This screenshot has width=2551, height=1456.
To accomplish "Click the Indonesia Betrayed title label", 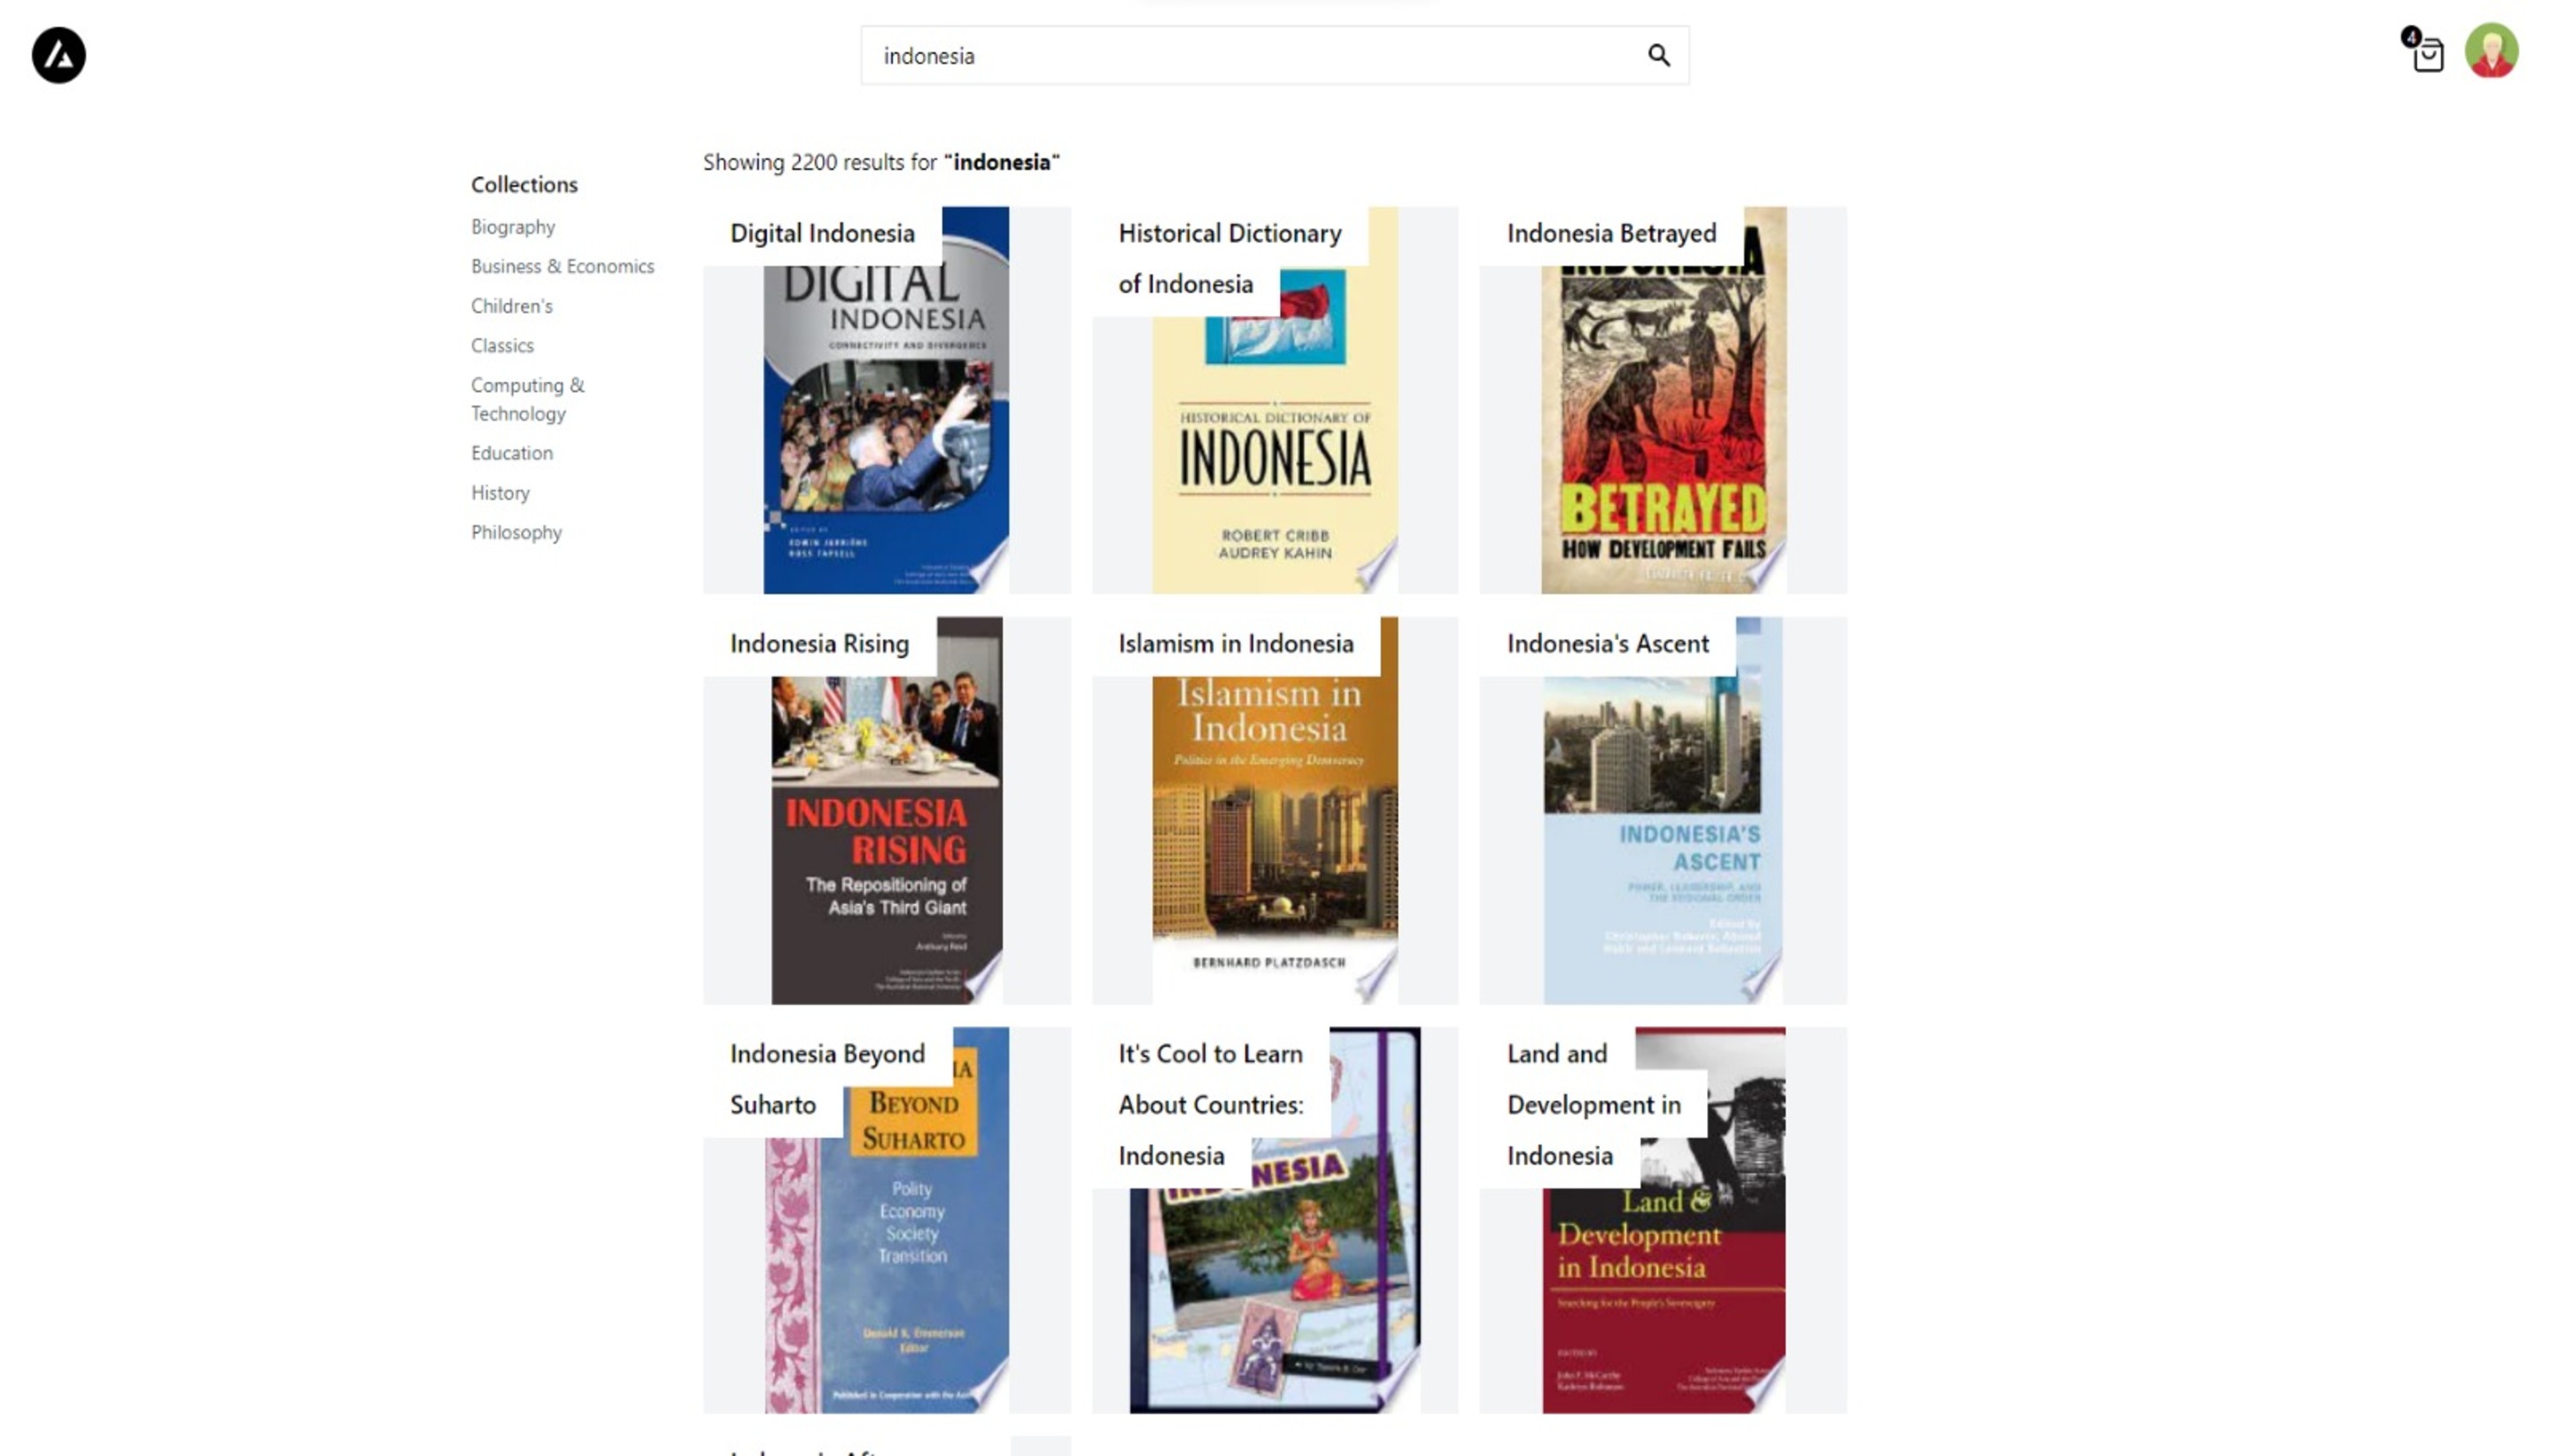I will coord(1610,233).
